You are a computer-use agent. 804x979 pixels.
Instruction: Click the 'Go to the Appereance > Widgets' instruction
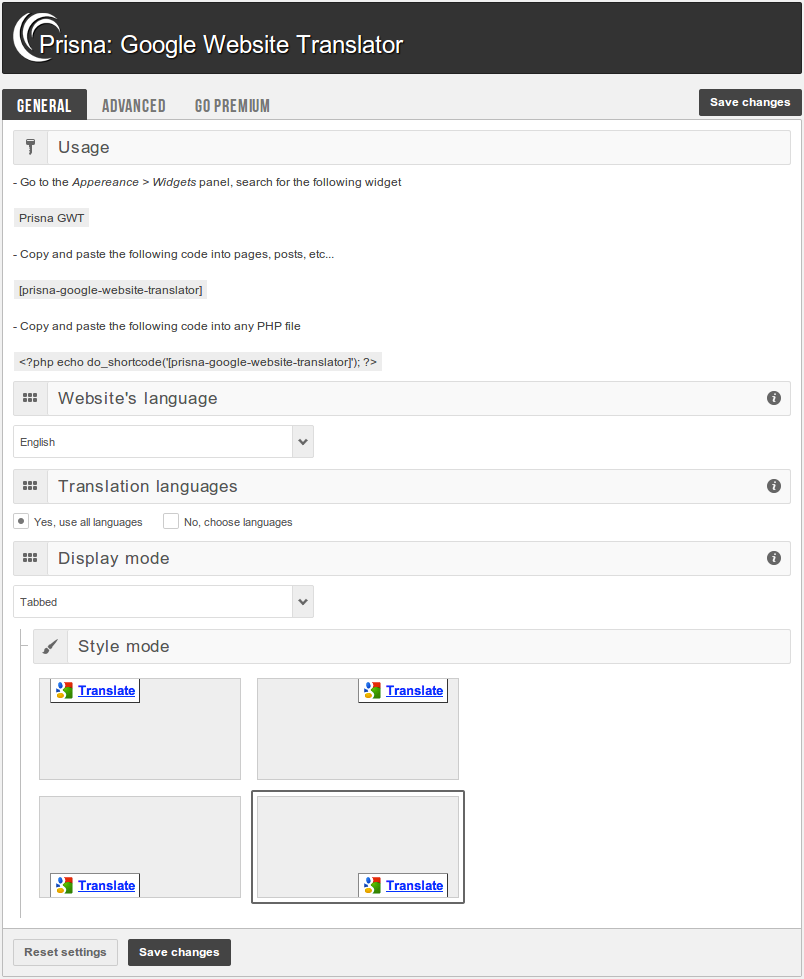pos(207,182)
